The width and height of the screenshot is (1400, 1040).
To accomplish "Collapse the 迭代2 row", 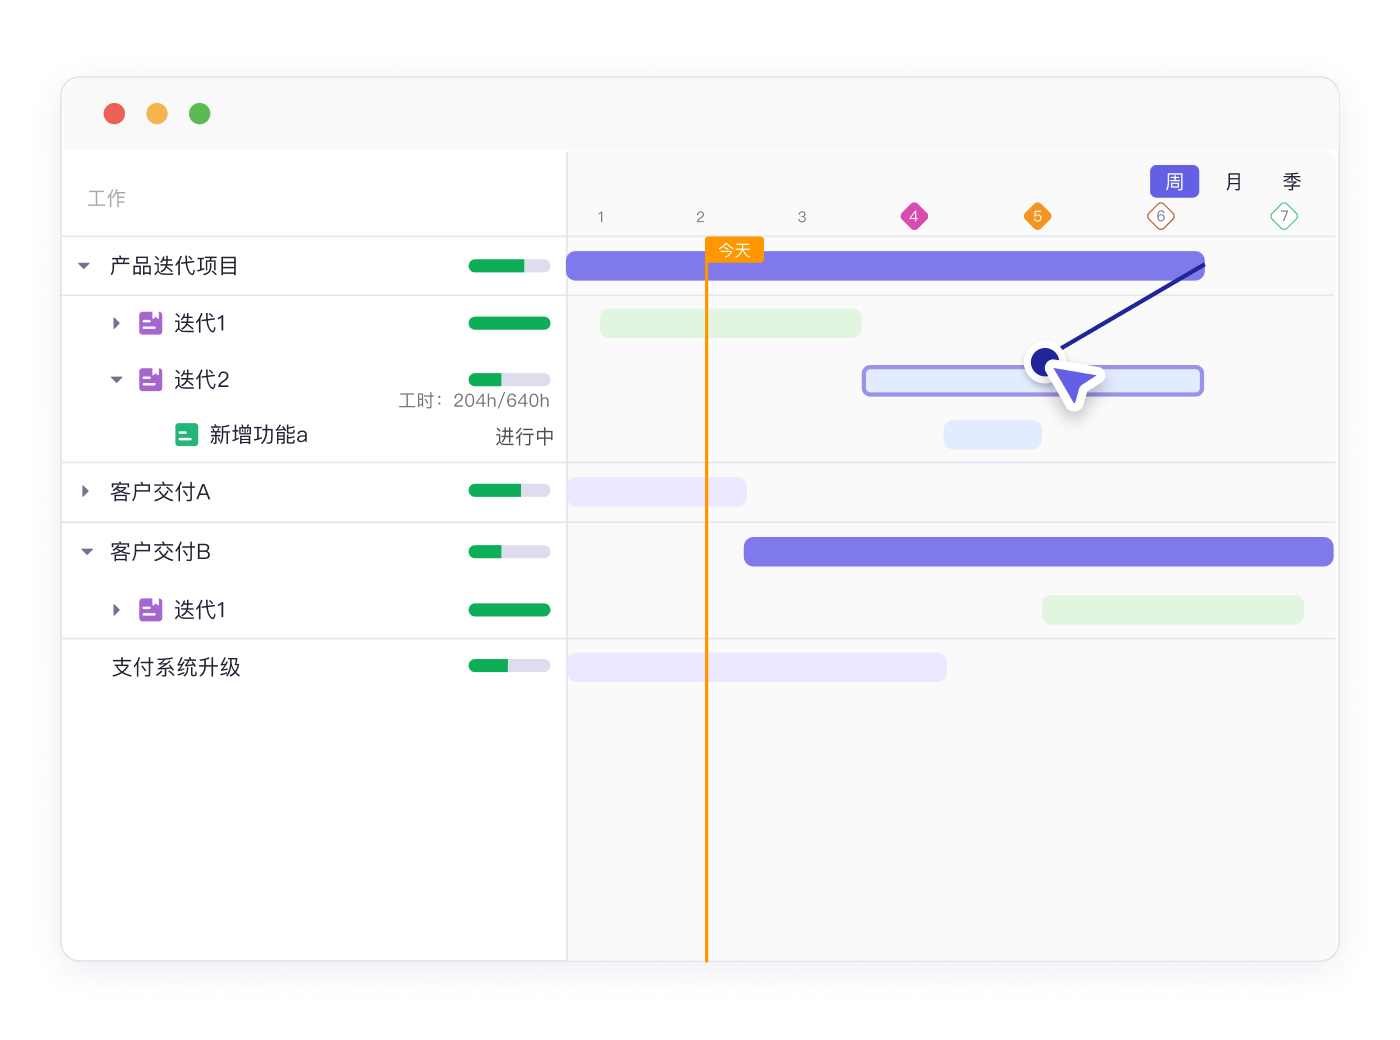I will 116,380.
